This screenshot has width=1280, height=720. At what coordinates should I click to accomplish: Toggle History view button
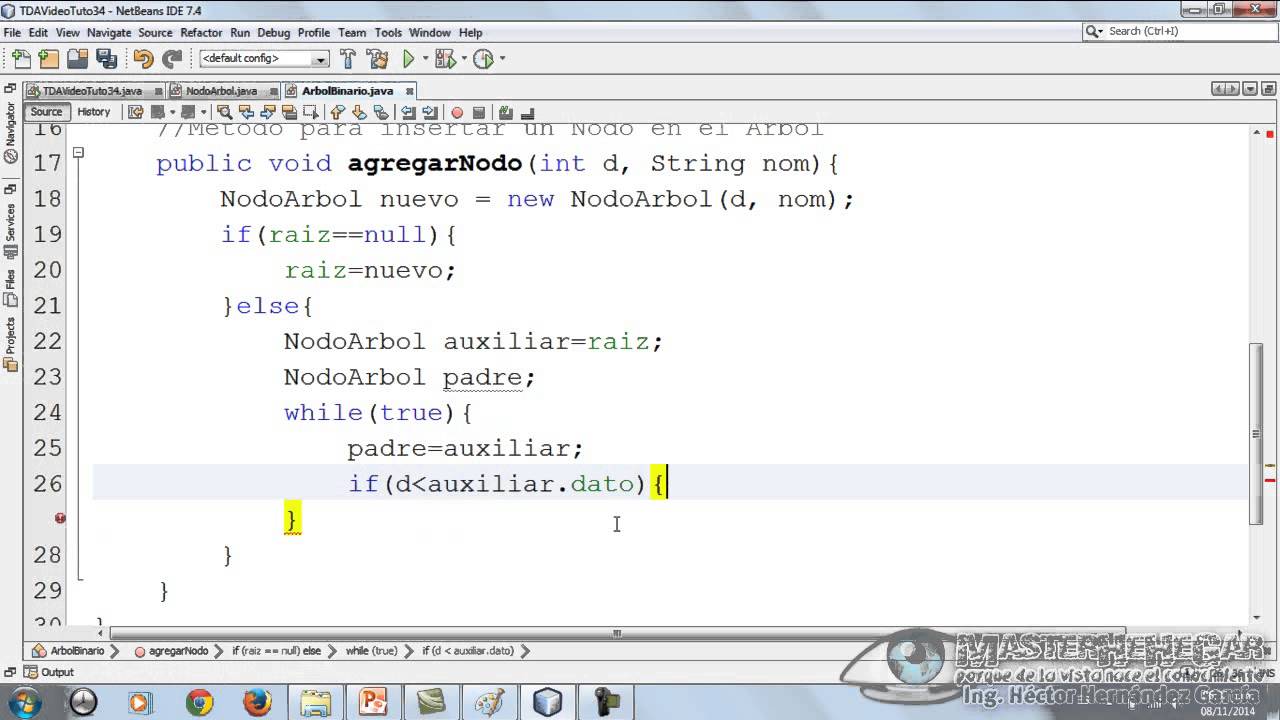(94, 112)
